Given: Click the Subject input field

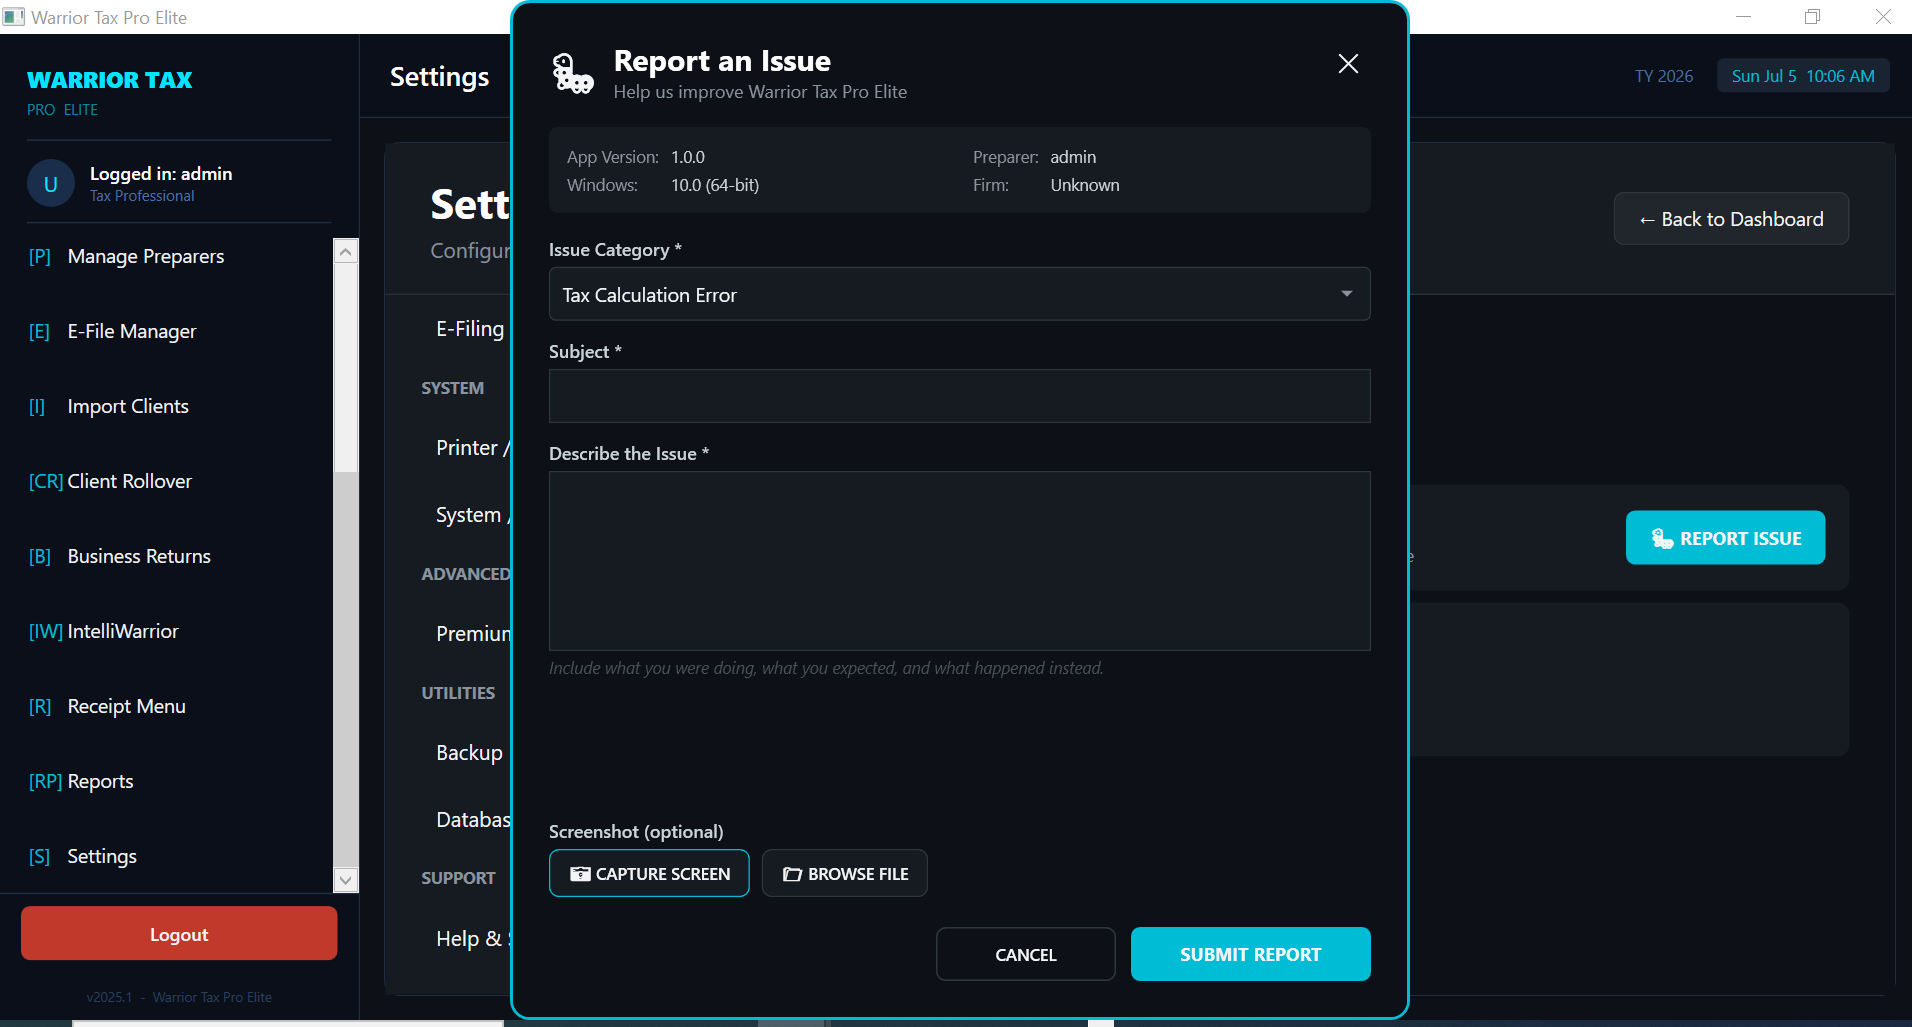Looking at the screenshot, I should [x=959, y=396].
